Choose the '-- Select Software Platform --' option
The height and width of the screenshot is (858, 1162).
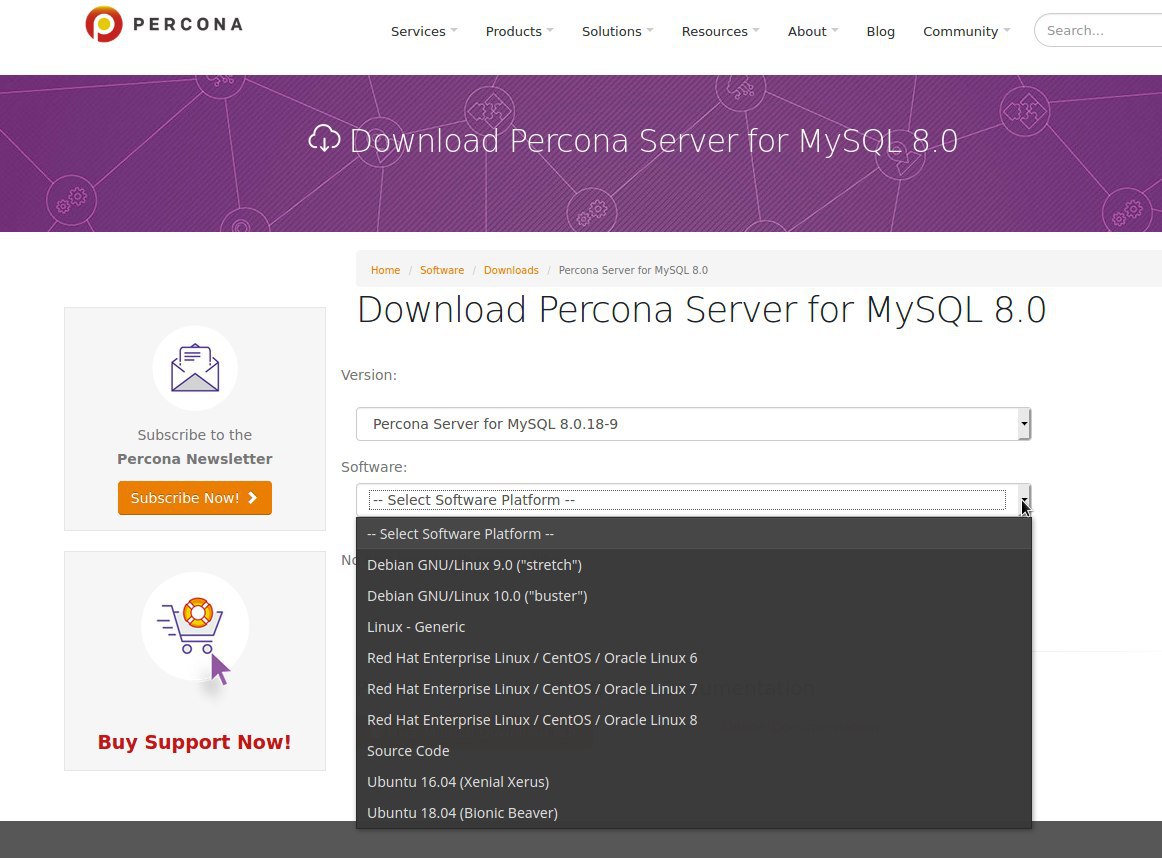coord(694,533)
